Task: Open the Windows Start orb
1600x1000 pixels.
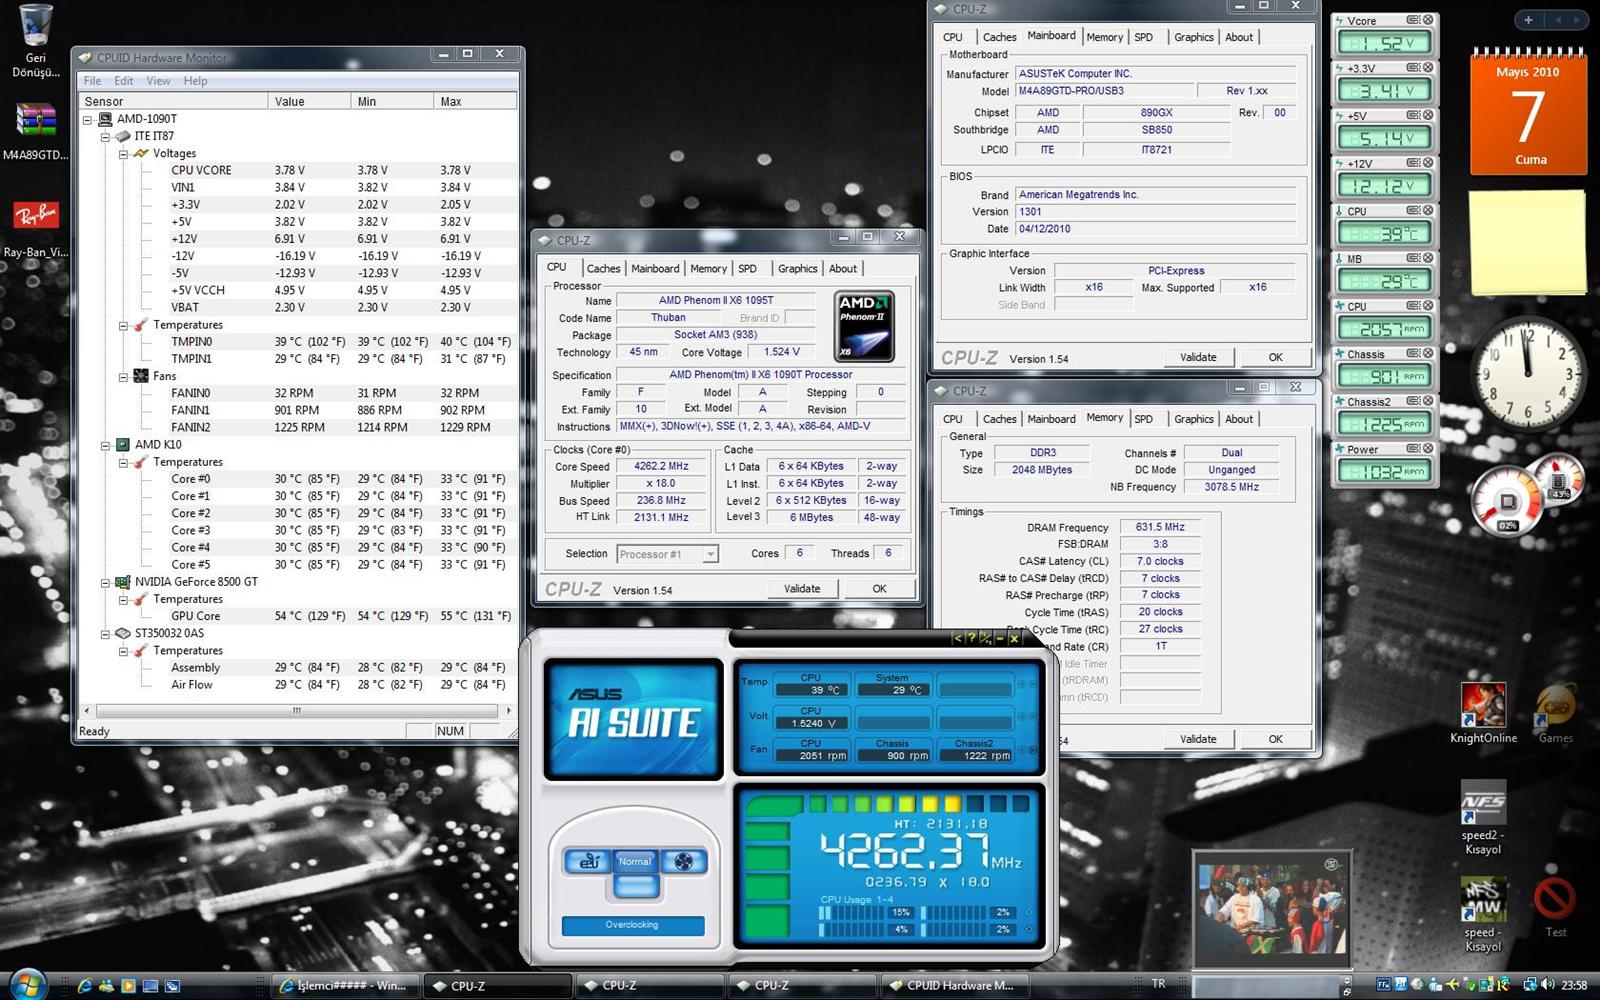Action: click(27, 985)
